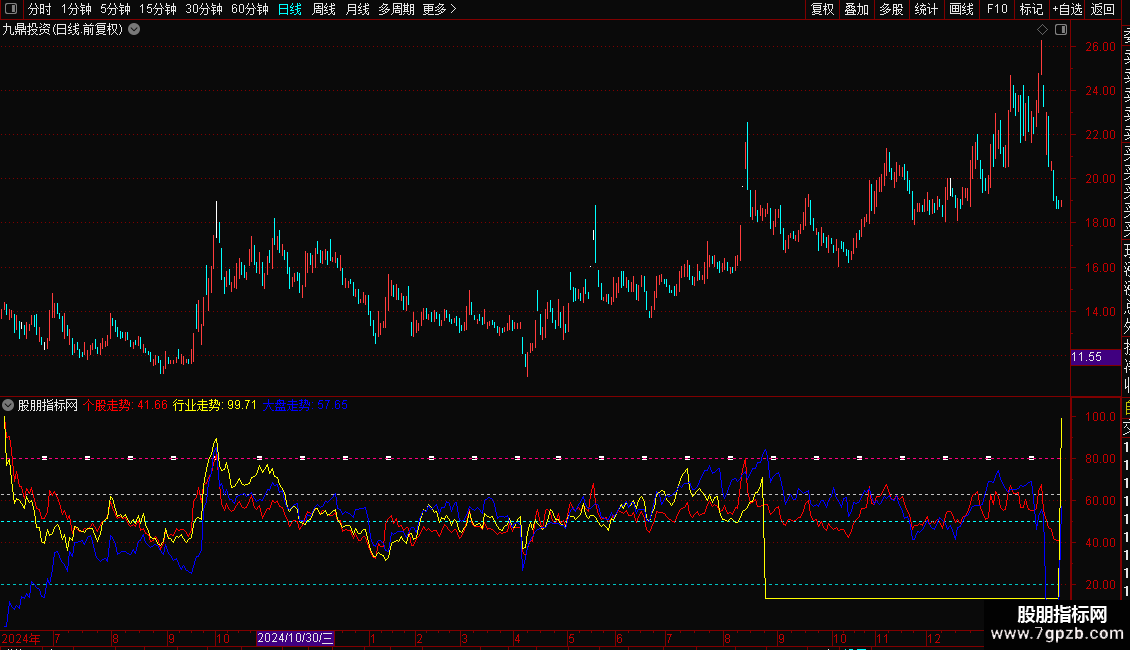This screenshot has height=650, width=1130.
Task: Switch to 月线 monthly chart
Action: tap(357, 9)
